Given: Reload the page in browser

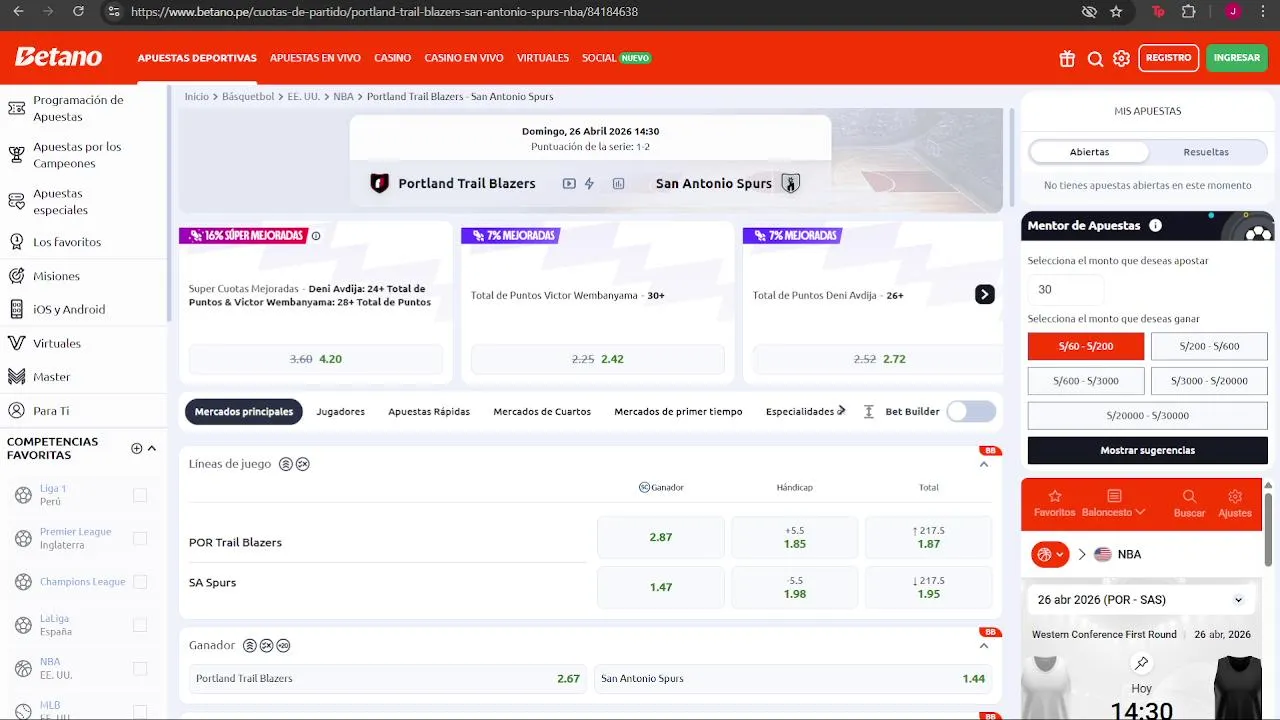Looking at the screenshot, I should pyautogui.click(x=78, y=12).
